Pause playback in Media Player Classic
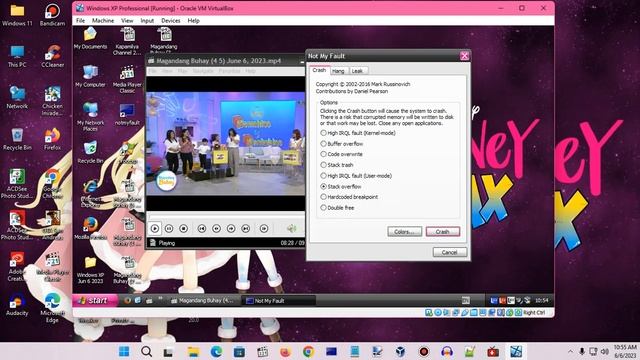The width and height of the screenshot is (640, 360). click(x=169, y=229)
